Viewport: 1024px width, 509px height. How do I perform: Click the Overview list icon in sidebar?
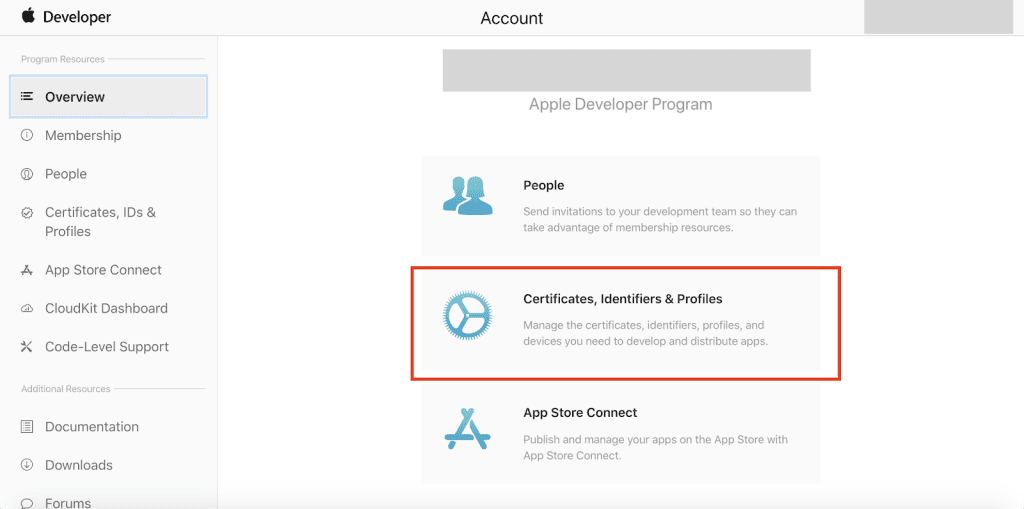27,96
